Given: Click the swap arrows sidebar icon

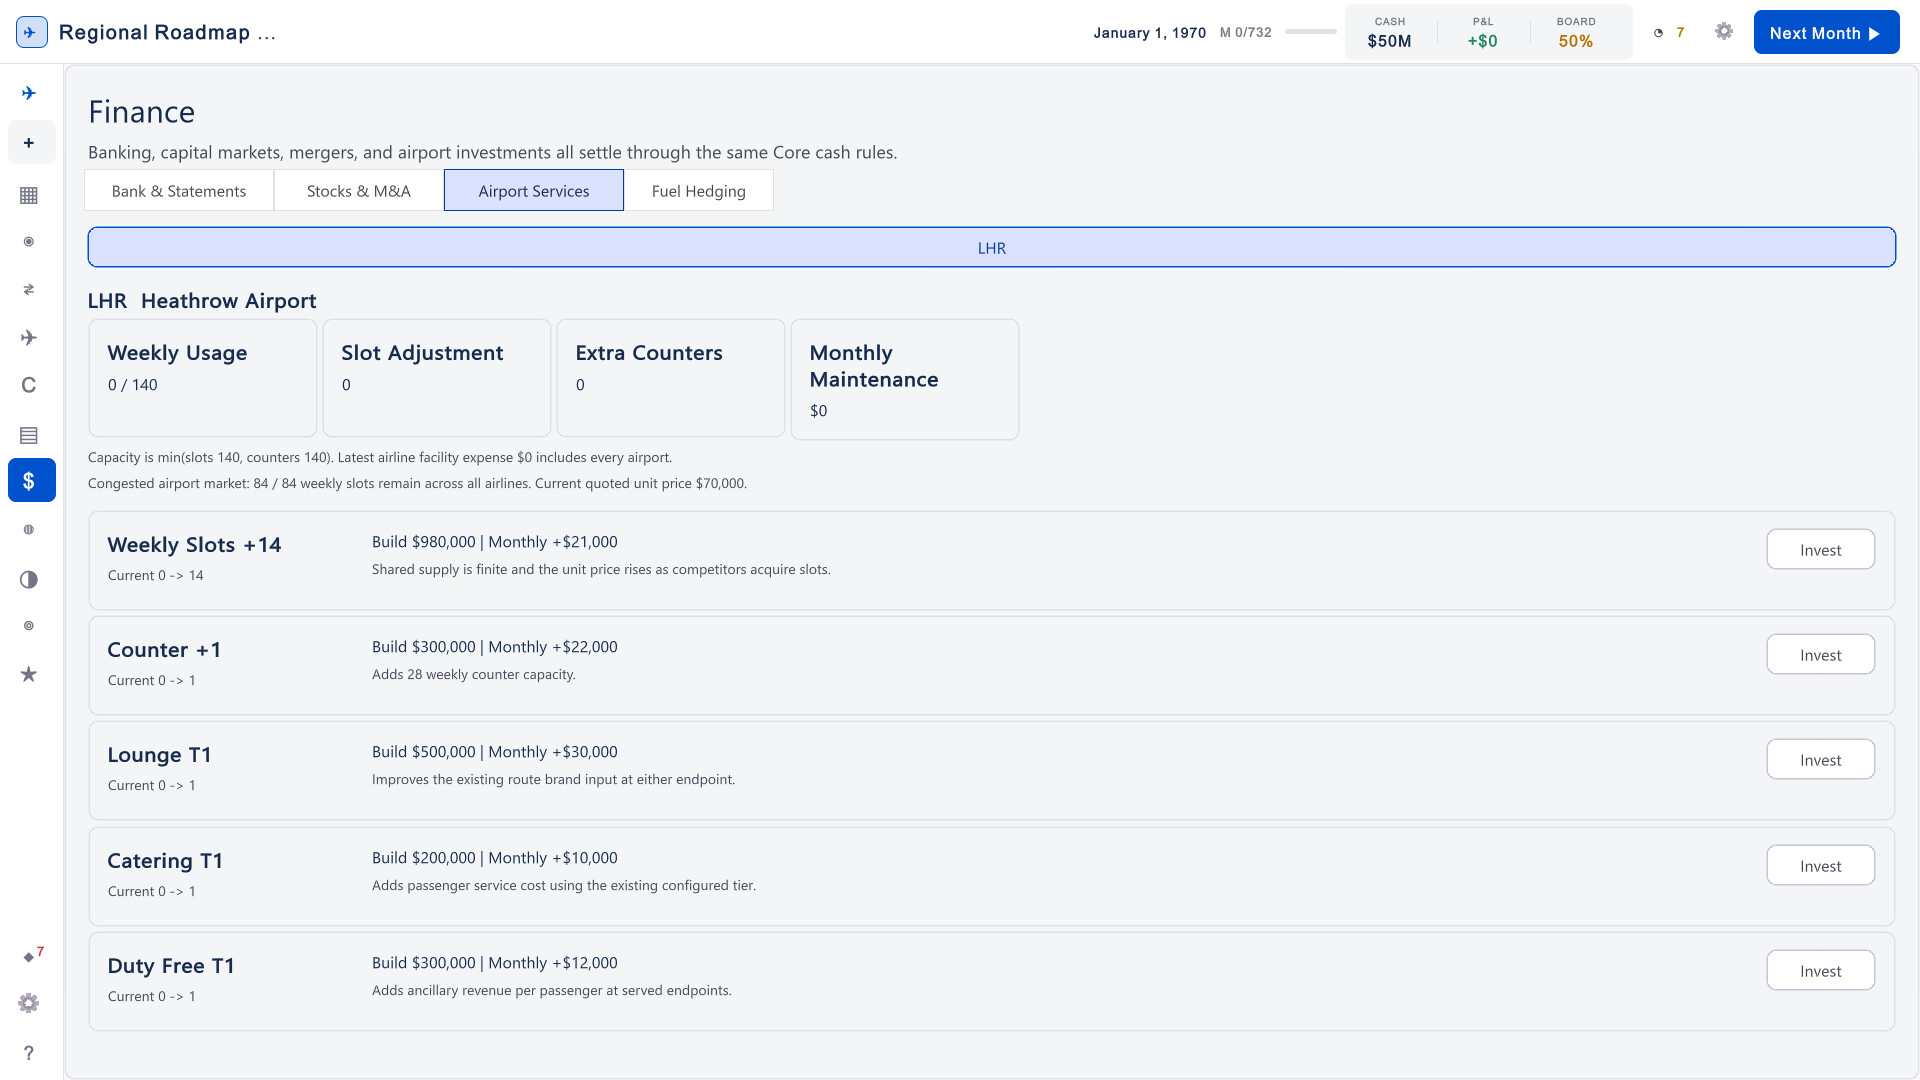Looking at the screenshot, I should (x=29, y=290).
